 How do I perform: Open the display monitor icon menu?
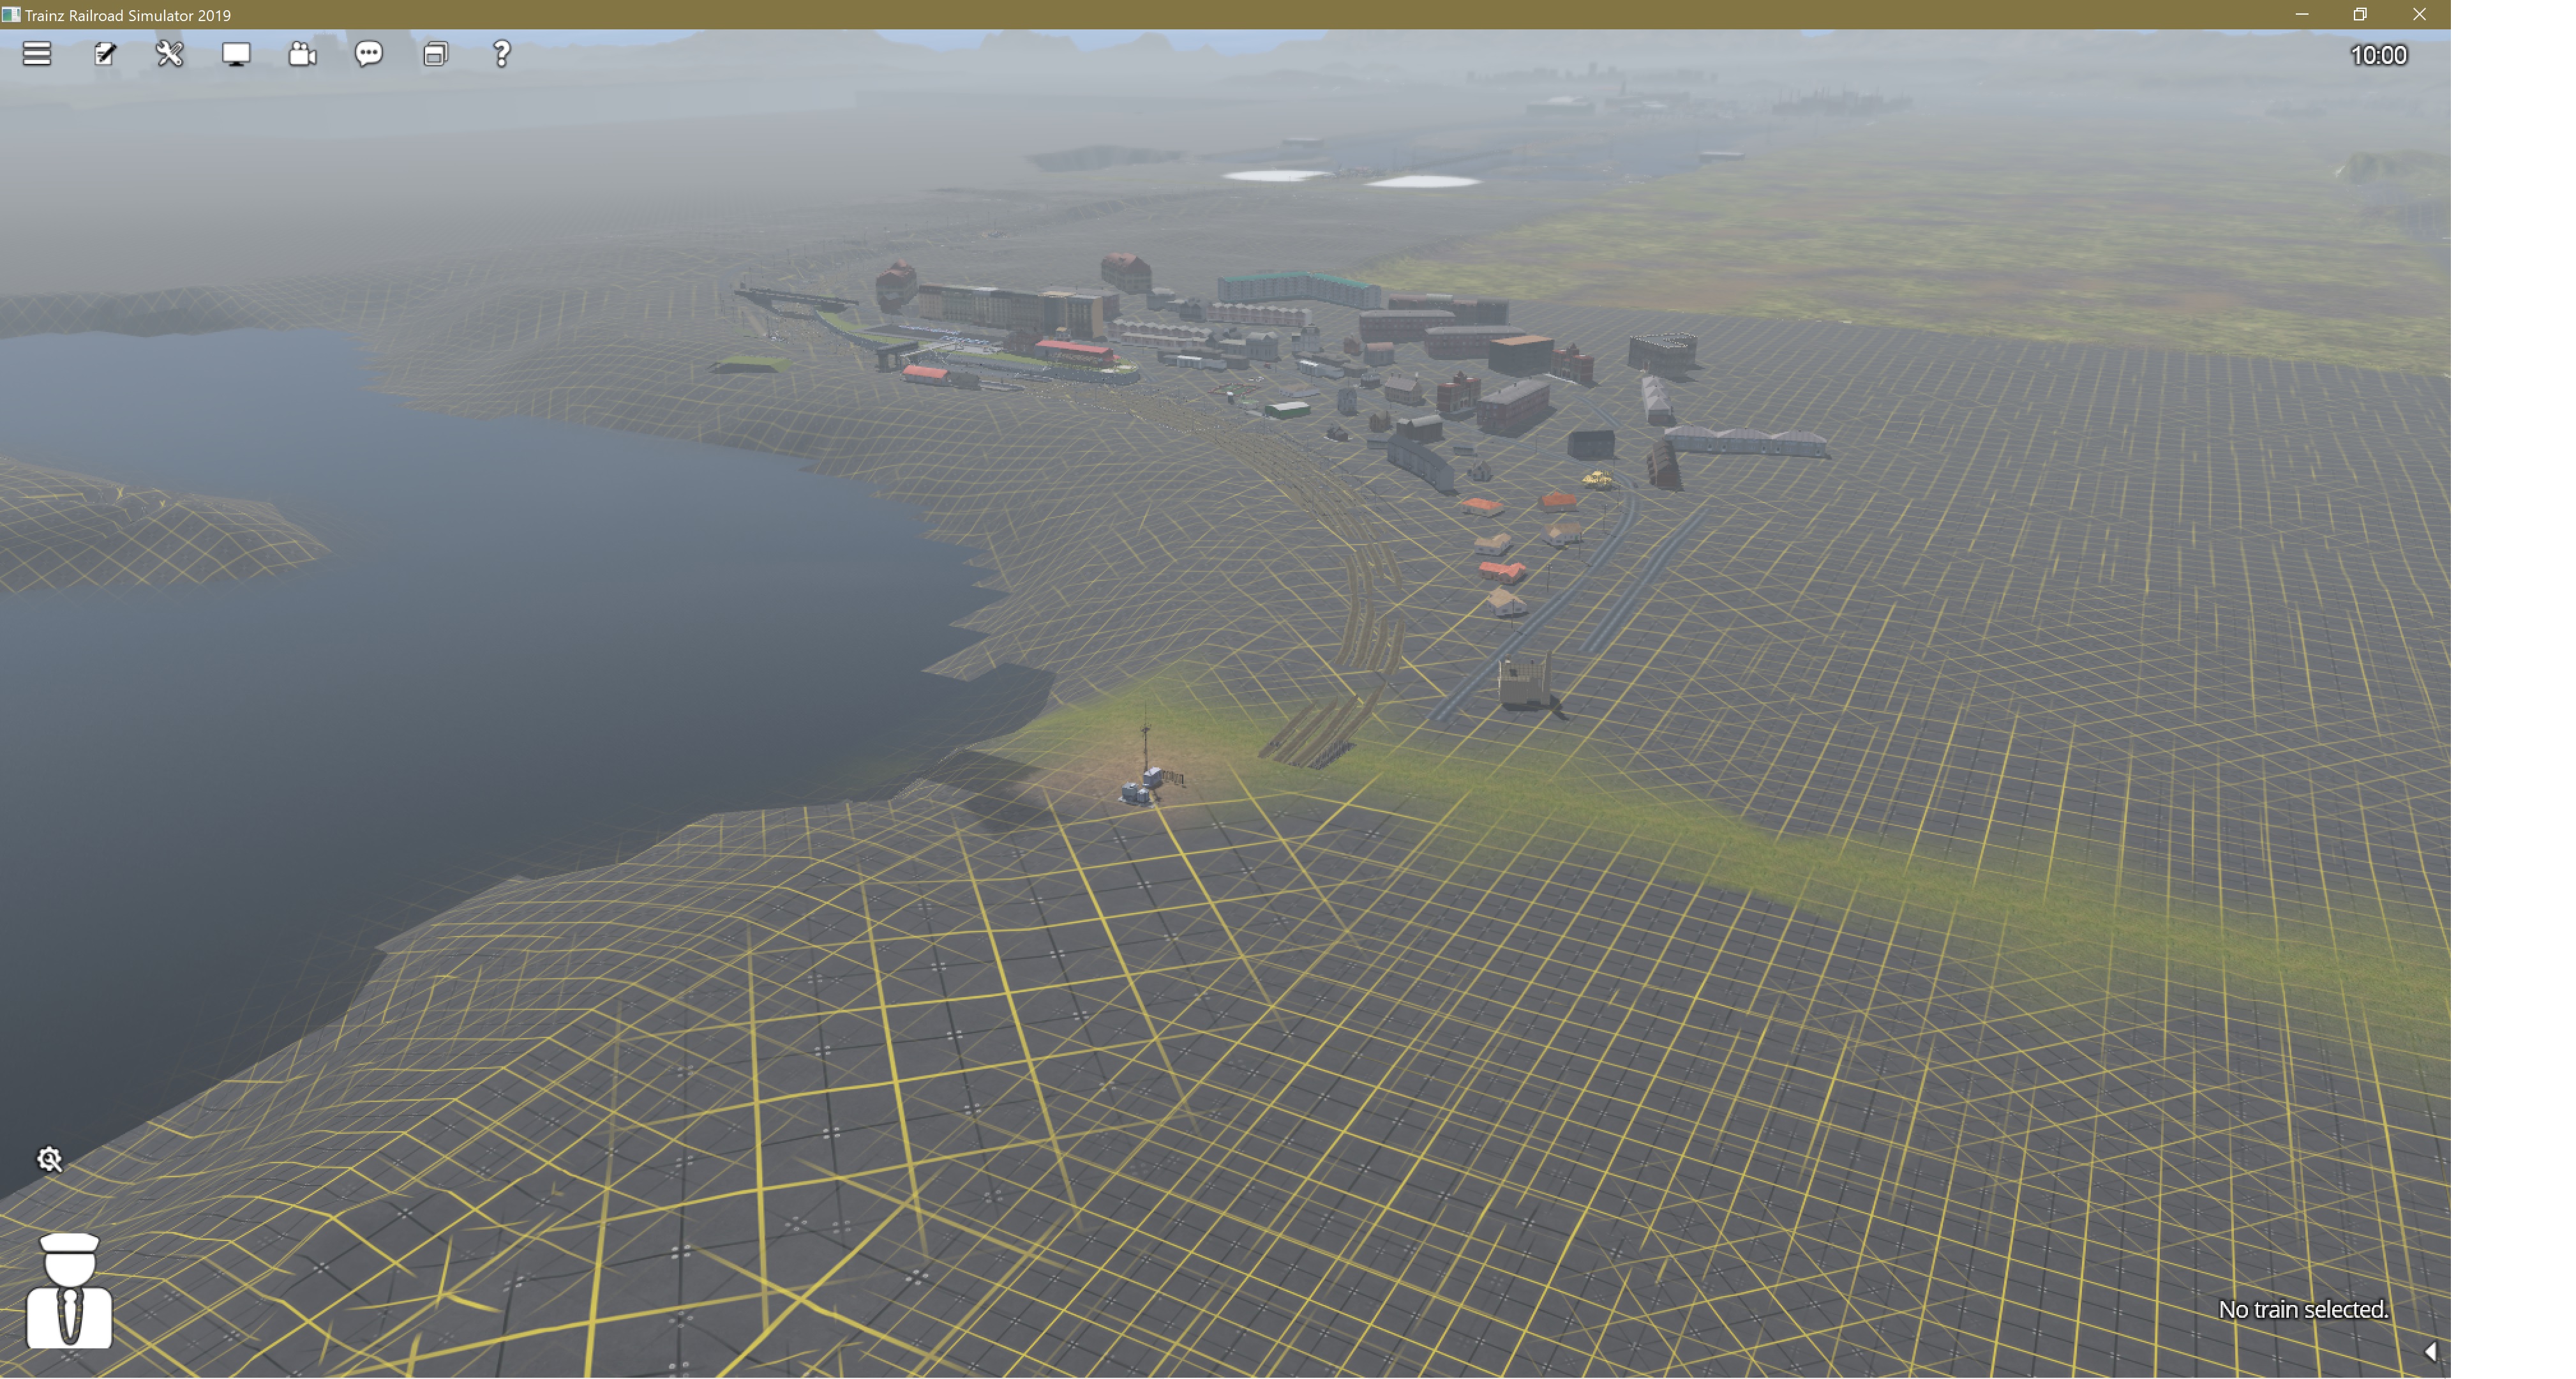(x=236, y=54)
